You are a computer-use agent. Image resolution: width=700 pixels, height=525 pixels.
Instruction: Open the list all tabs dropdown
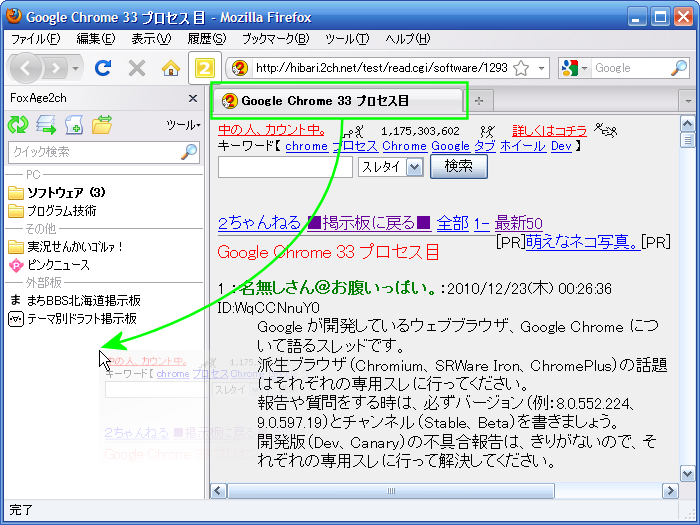[x=688, y=101]
